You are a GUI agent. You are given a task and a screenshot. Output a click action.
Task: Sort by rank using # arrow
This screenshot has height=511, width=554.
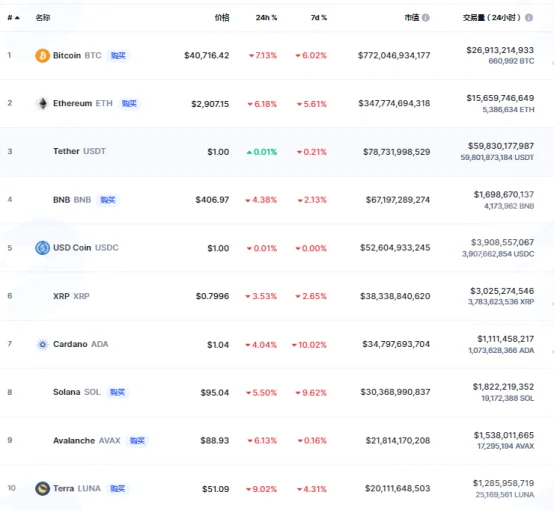[13, 18]
